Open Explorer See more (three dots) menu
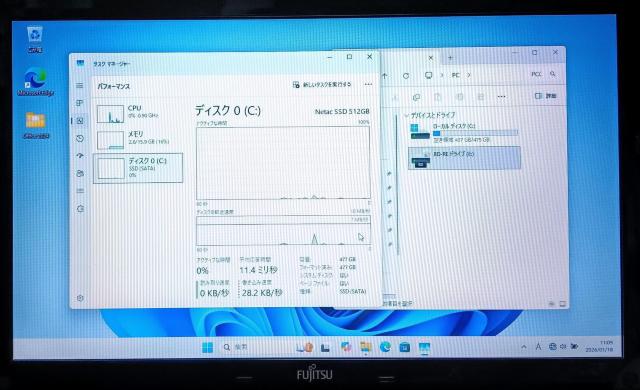640x390 pixels. tap(501, 97)
